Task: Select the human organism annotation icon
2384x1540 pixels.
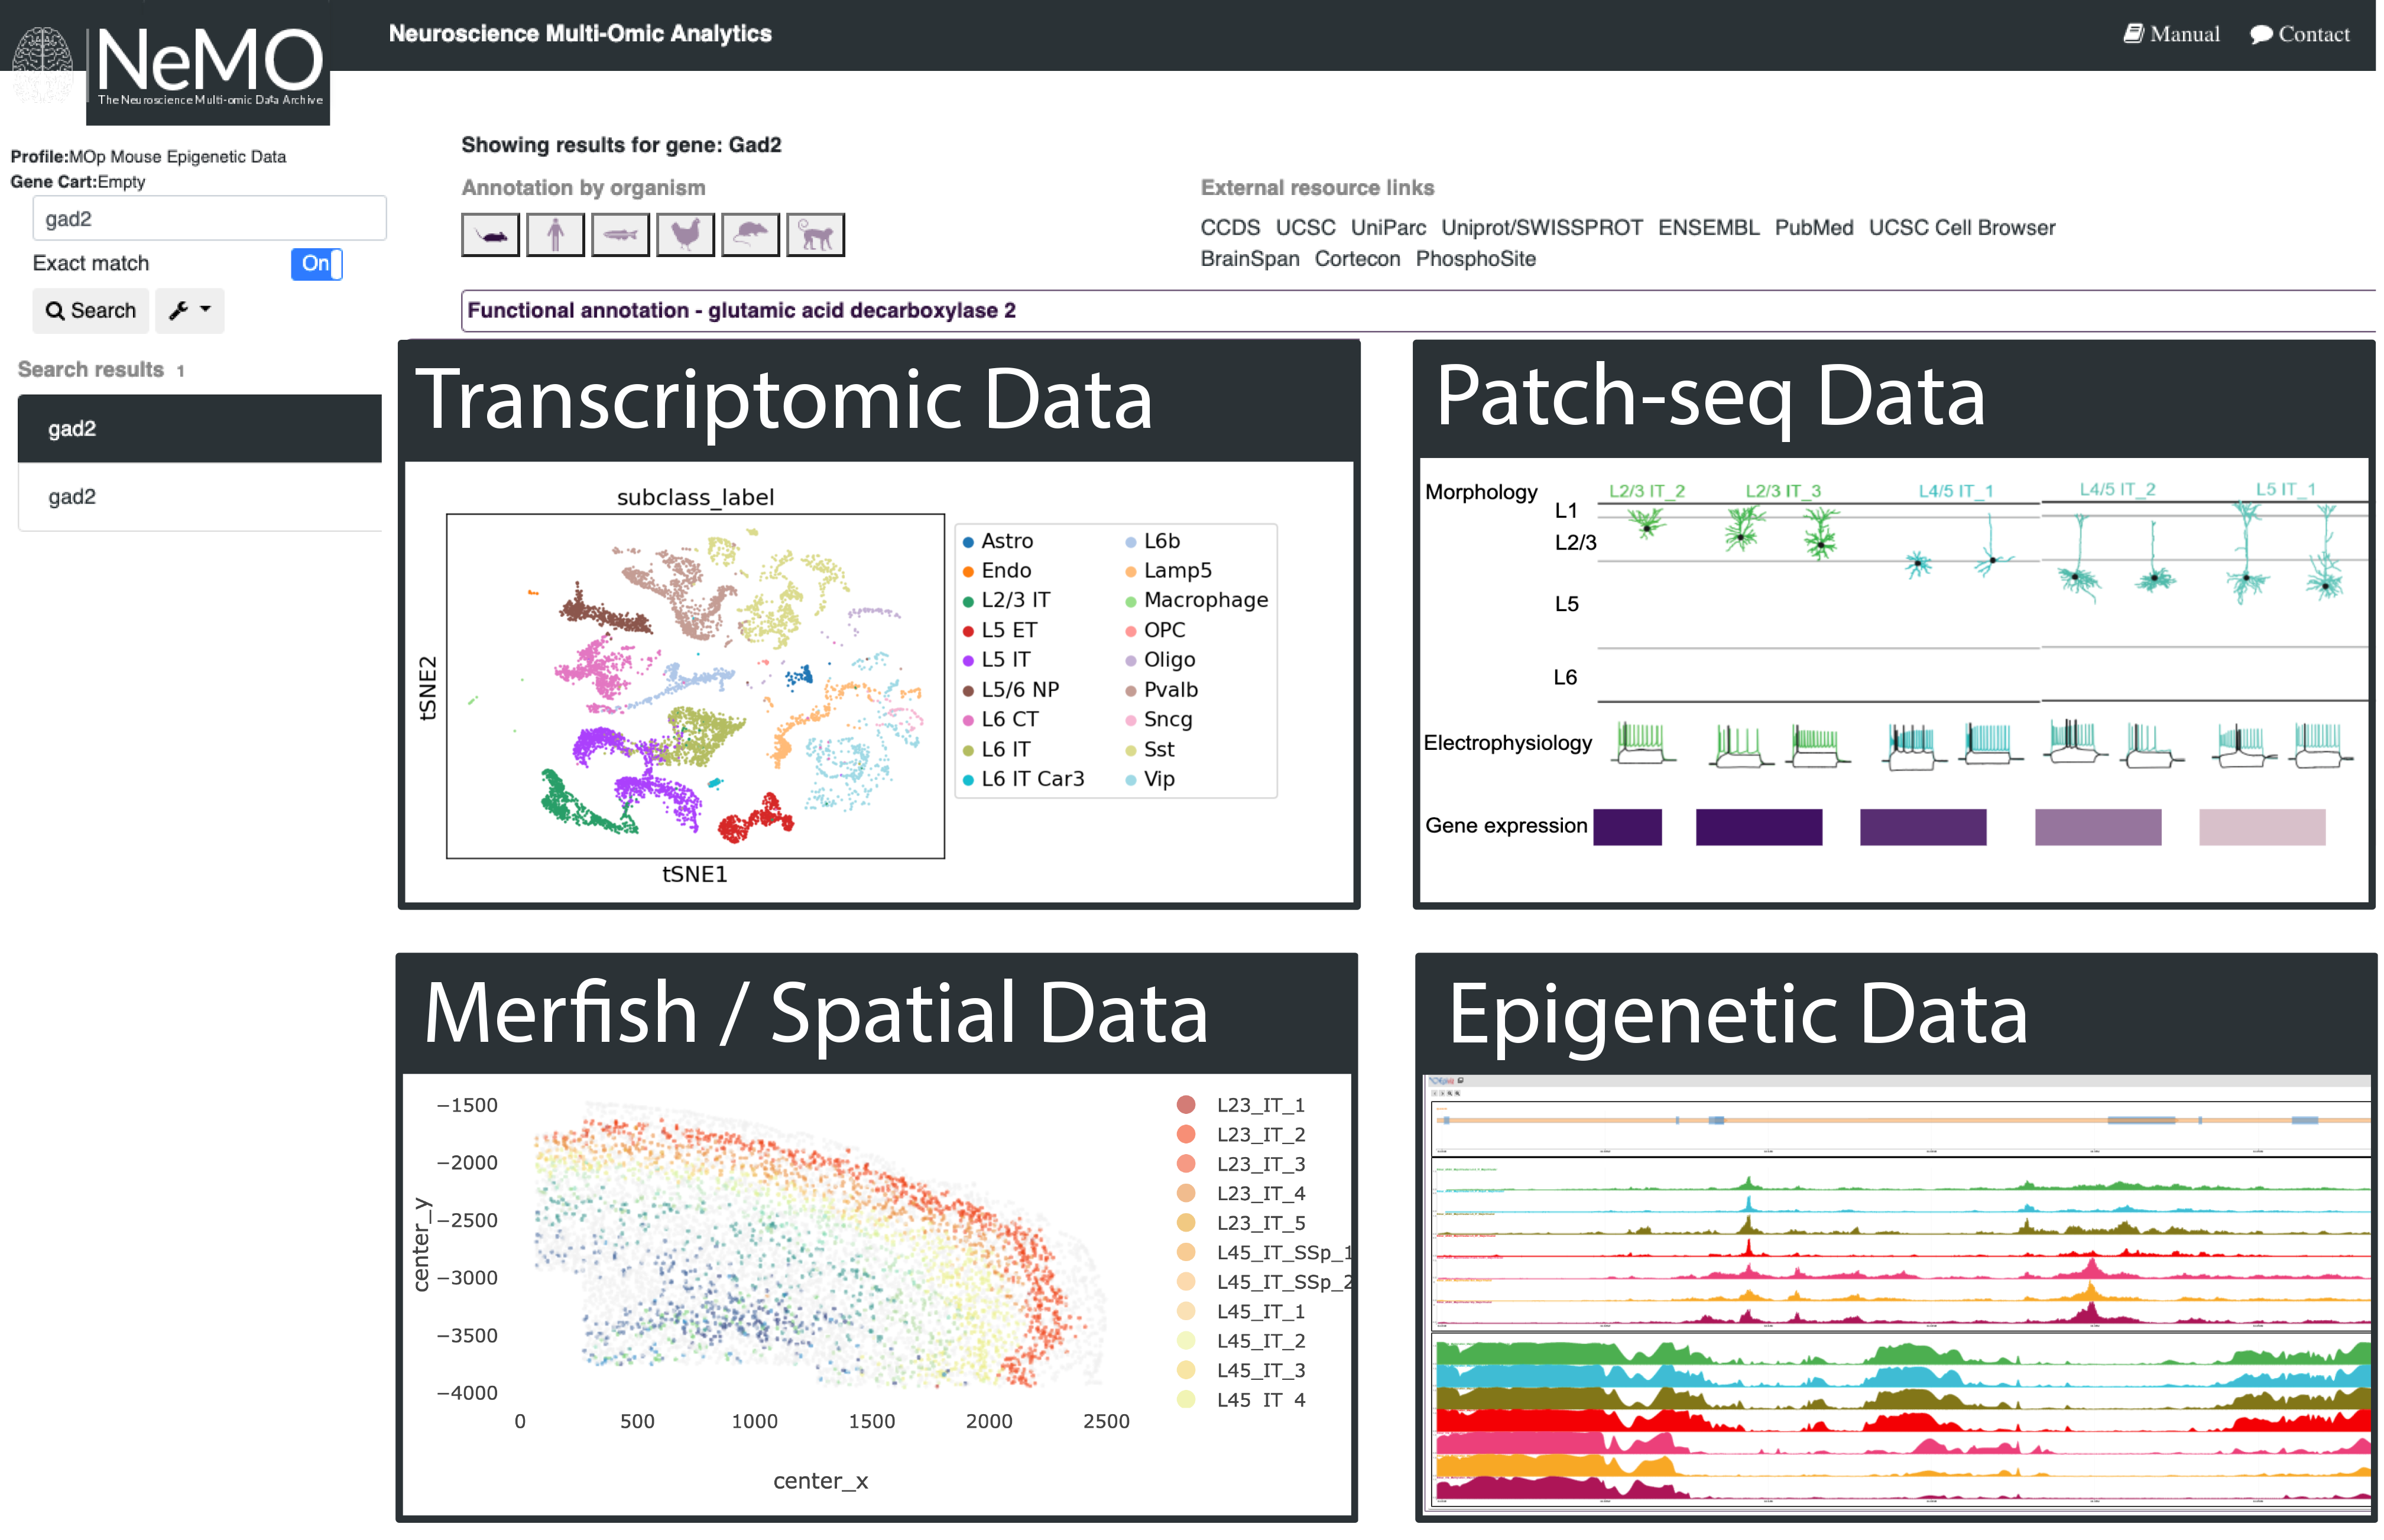Action: pos(555,235)
